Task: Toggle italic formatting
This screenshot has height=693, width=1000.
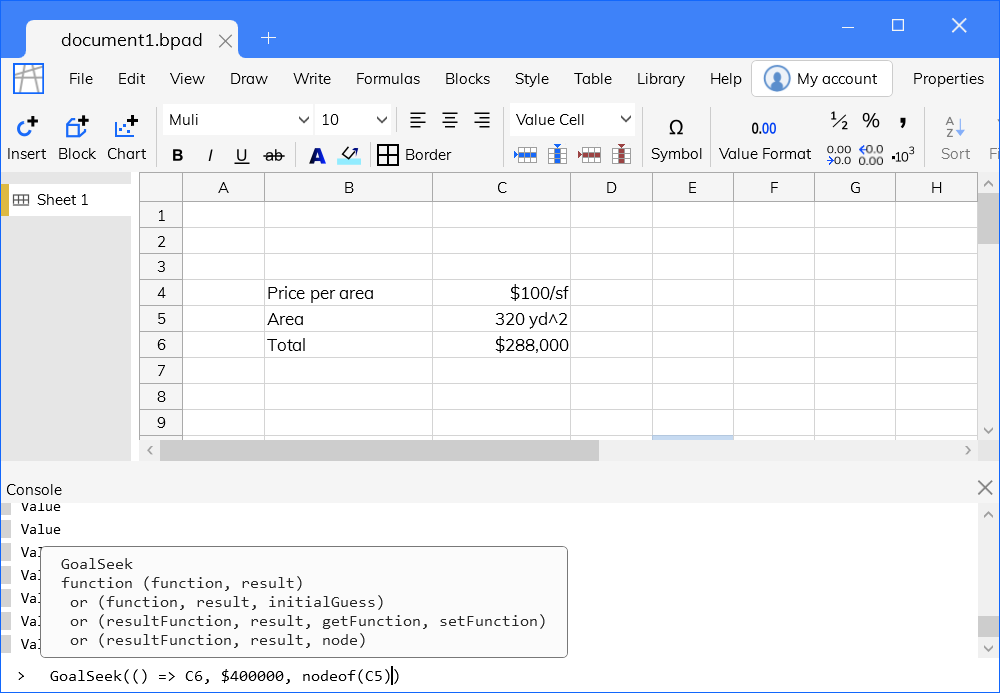Action: pos(210,156)
